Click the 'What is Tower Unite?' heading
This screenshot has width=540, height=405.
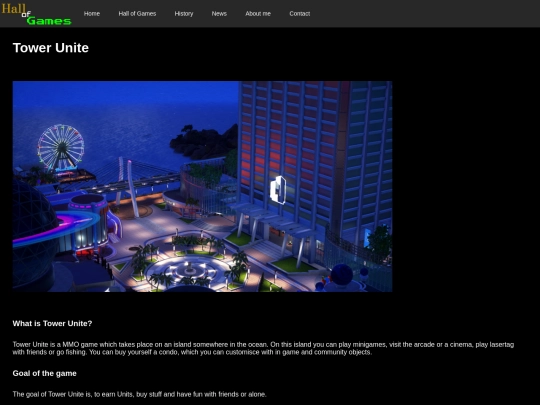(x=52, y=323)
